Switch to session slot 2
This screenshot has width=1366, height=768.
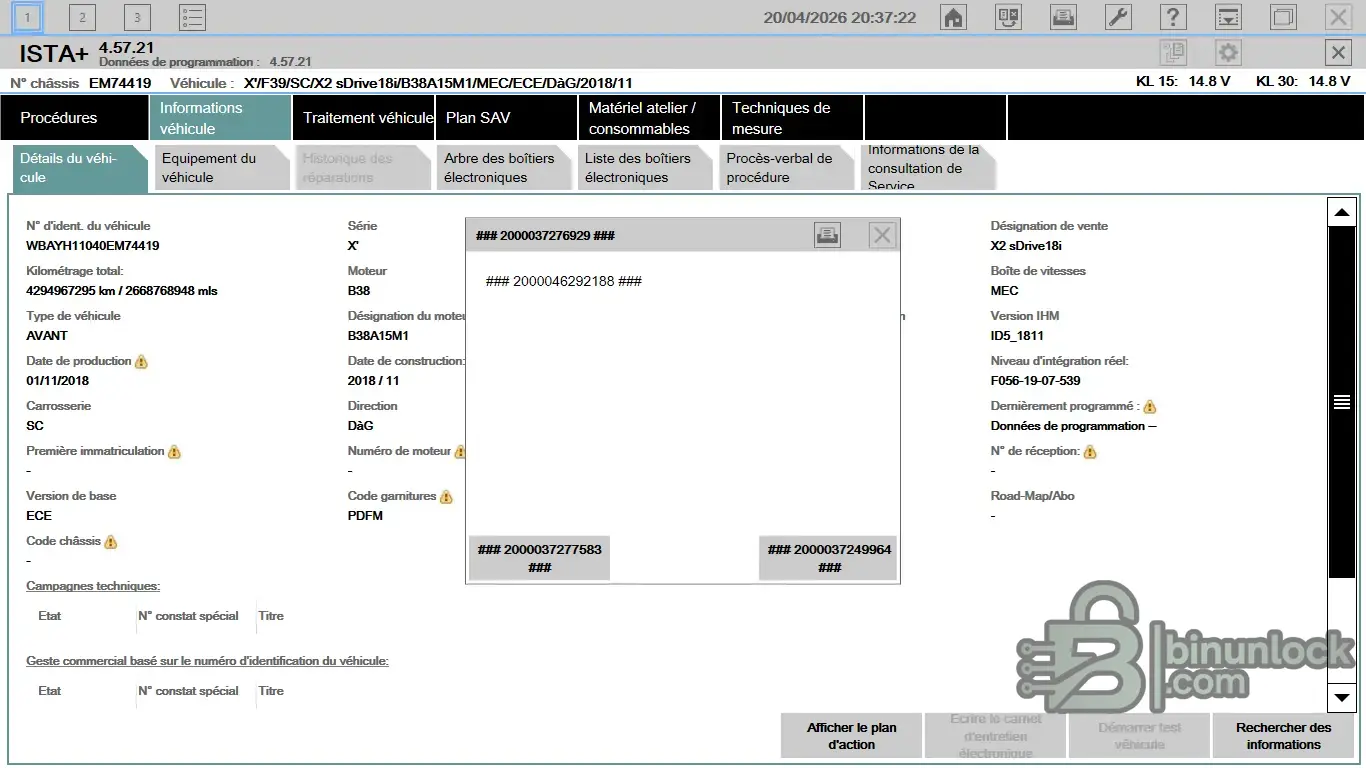[x=82, y=17]
